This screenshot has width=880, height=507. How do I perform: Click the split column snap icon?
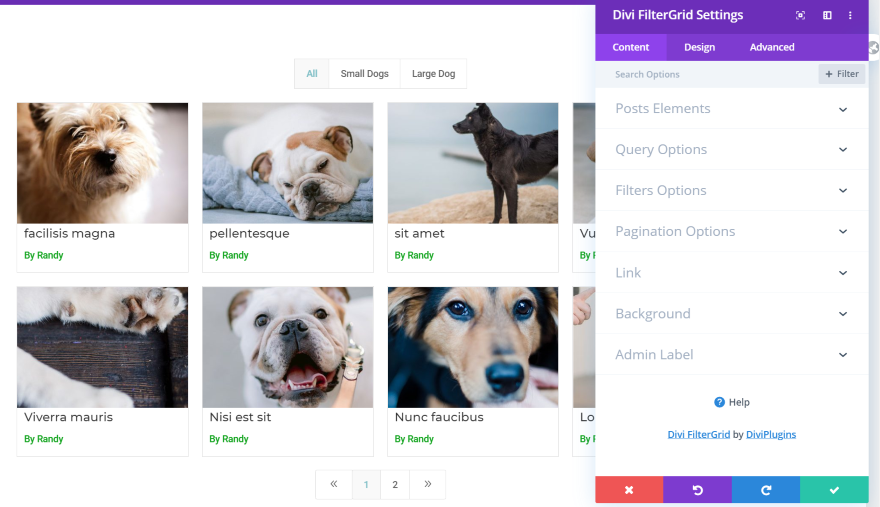click(827, 15)
